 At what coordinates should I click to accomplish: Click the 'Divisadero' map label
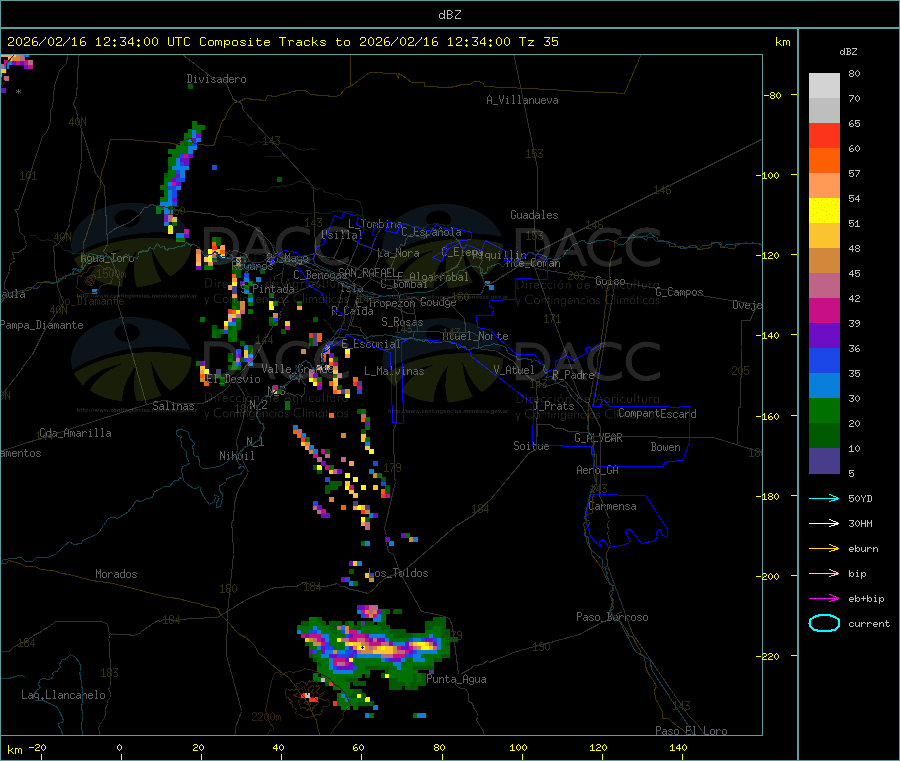[x=216, y=79]
